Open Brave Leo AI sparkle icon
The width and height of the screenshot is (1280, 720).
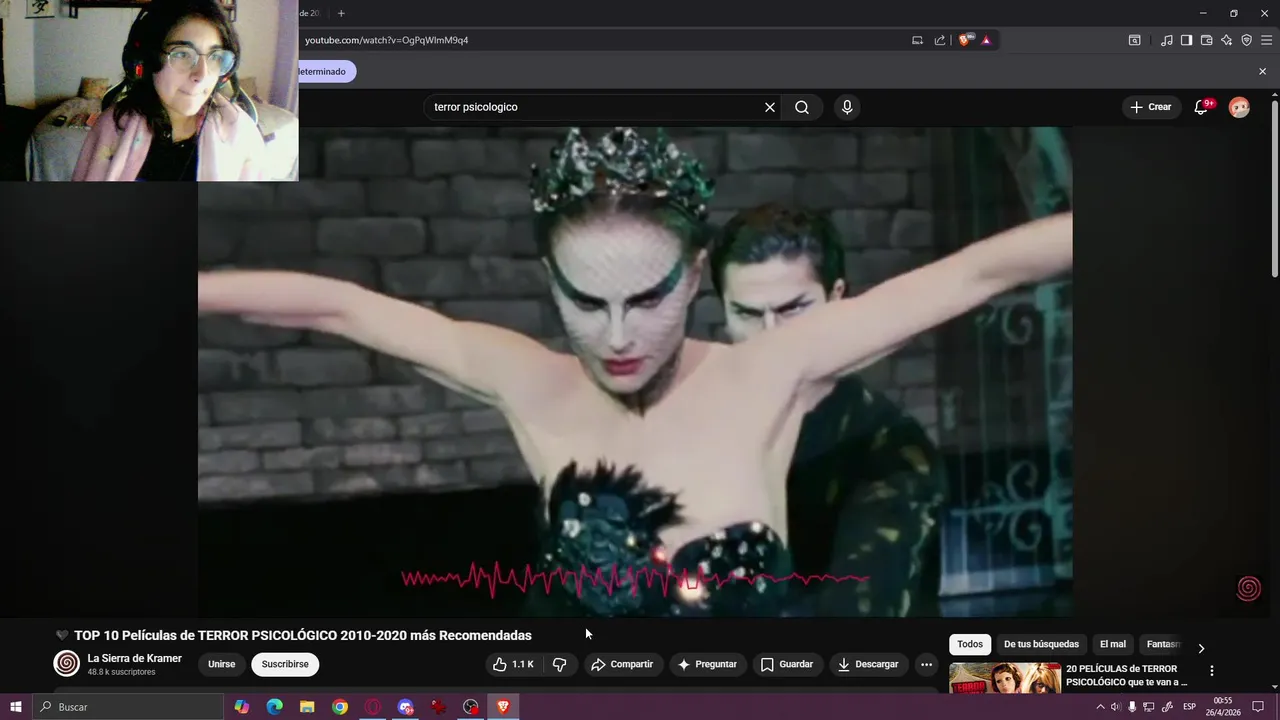coord(1226,40)
